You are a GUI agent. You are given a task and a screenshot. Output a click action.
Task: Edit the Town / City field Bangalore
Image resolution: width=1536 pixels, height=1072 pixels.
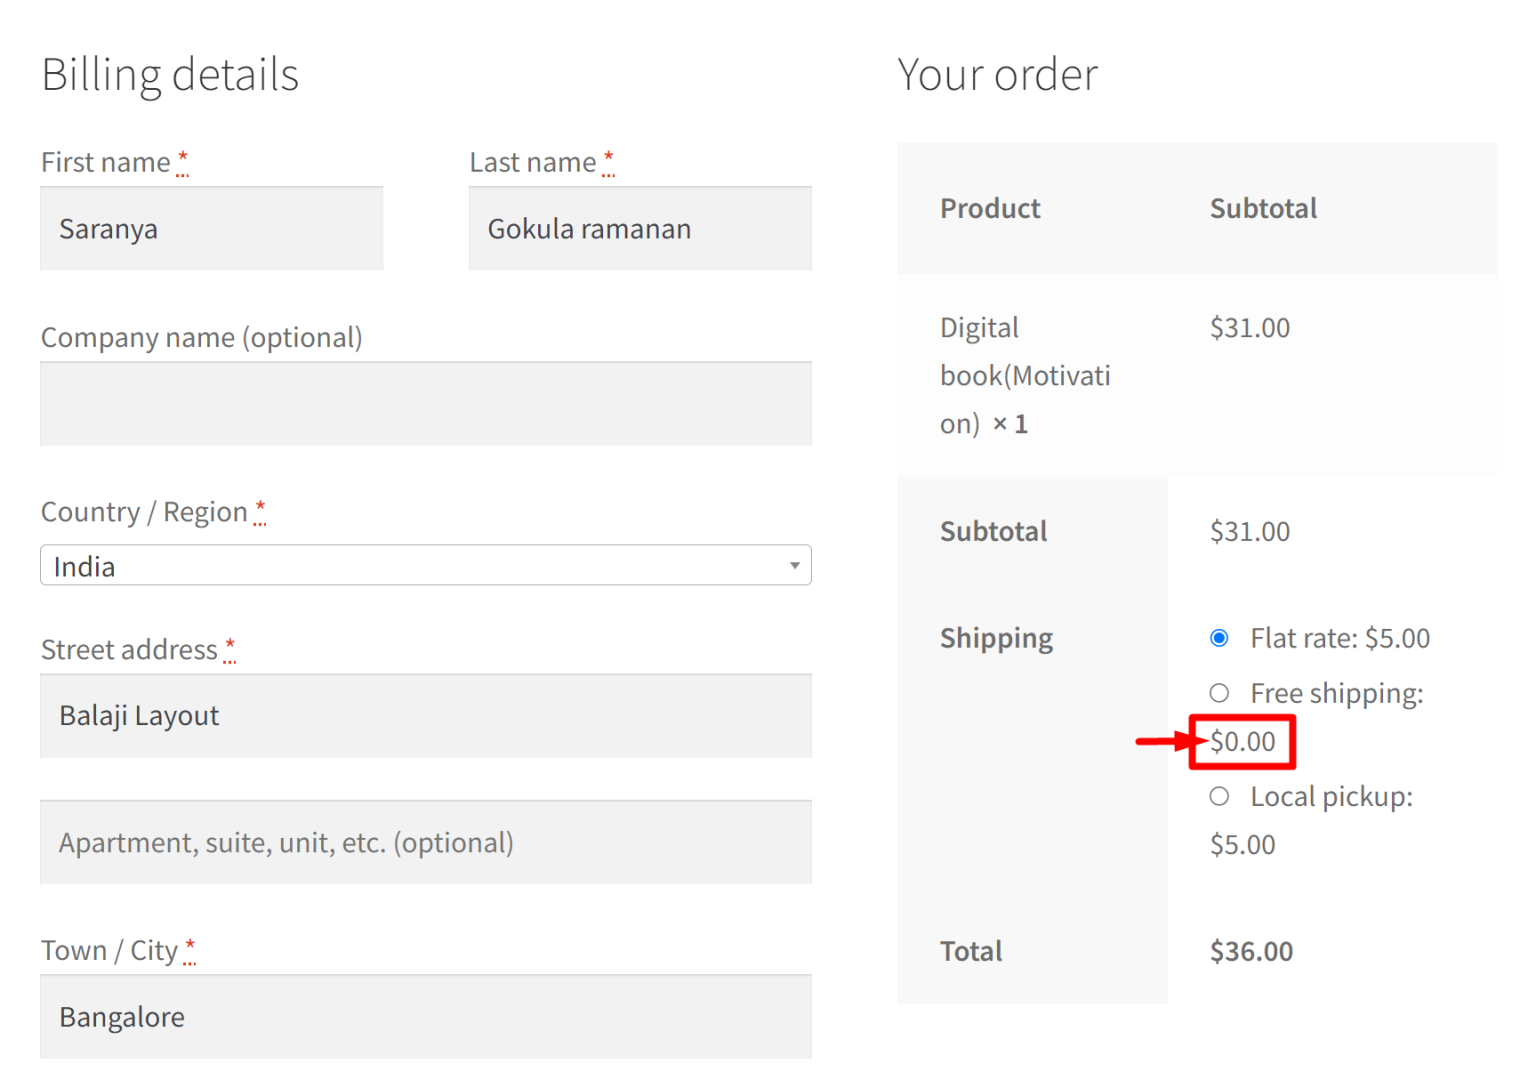[425, 1016]
